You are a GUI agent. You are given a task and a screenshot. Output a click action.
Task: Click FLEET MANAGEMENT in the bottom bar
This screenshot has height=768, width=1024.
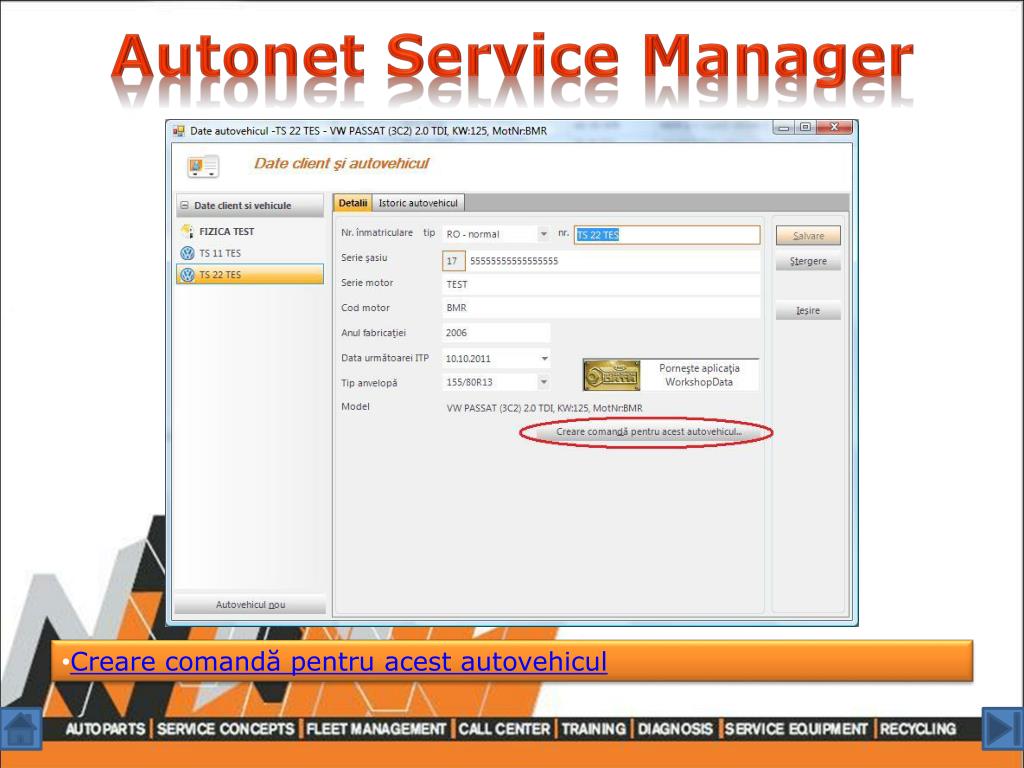(376, 729)
